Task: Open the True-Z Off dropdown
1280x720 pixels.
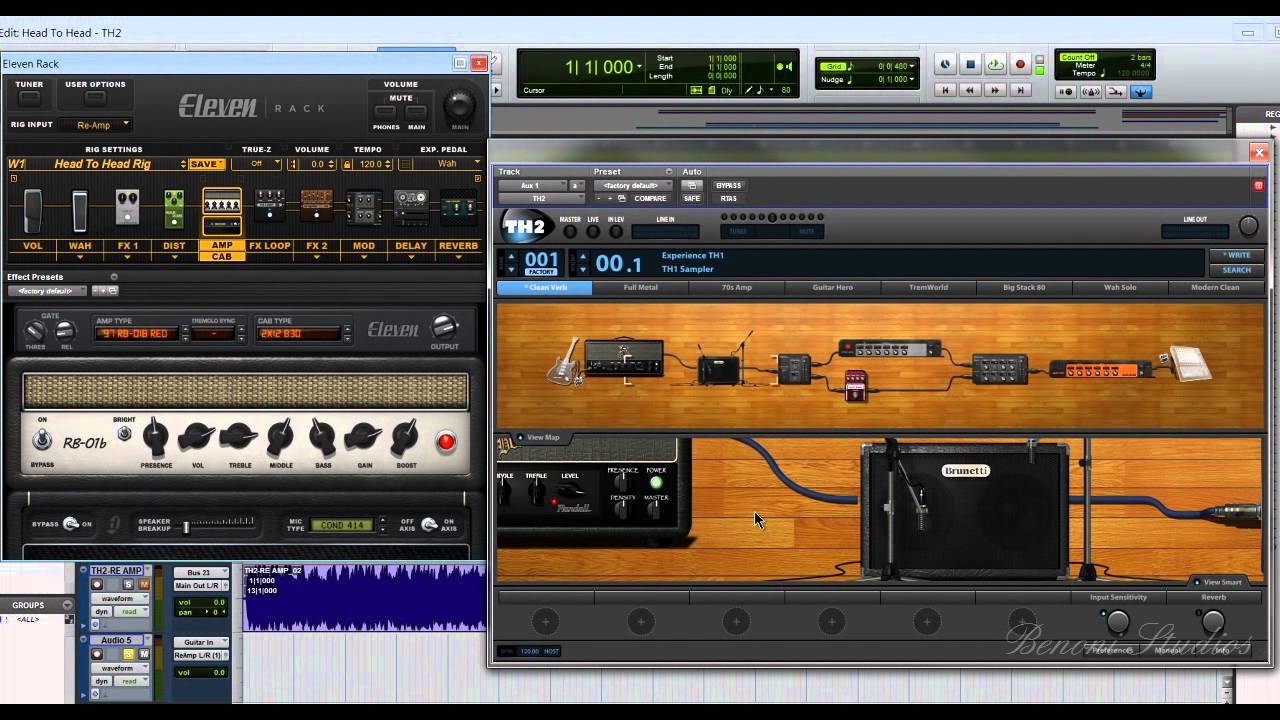Action: coord(258,164)
